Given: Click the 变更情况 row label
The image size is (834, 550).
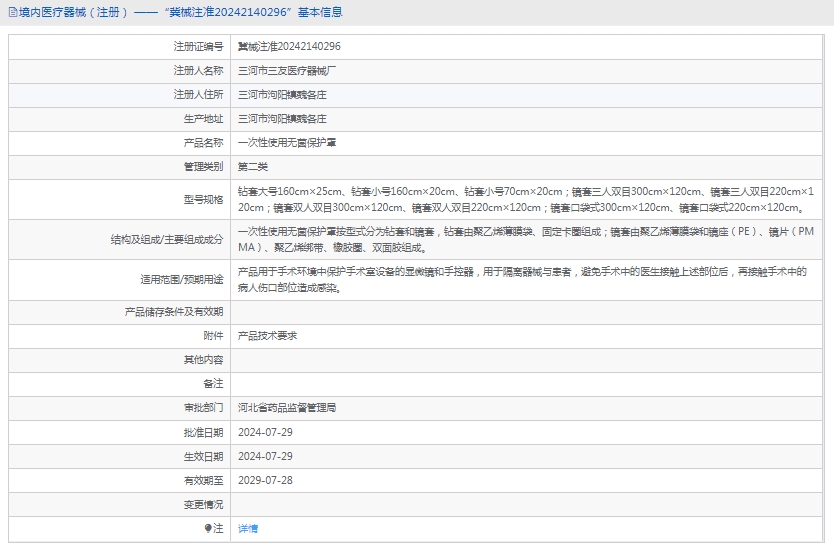Looking at the screenshot, I should [x=203, y=504].
